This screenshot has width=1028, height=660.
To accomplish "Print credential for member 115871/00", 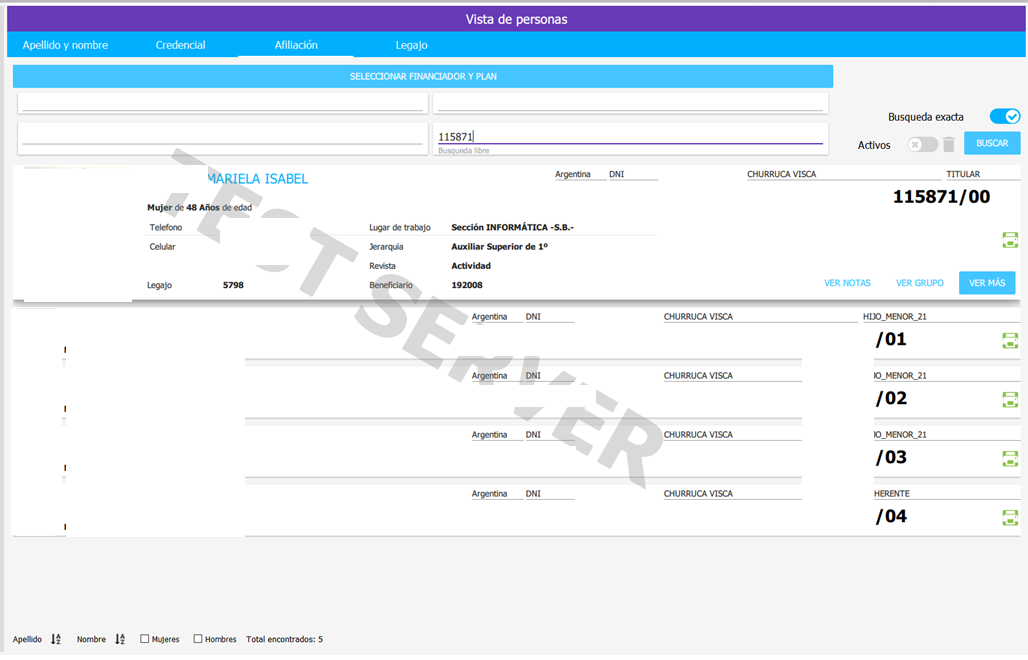I will [x=1010, y=241].
